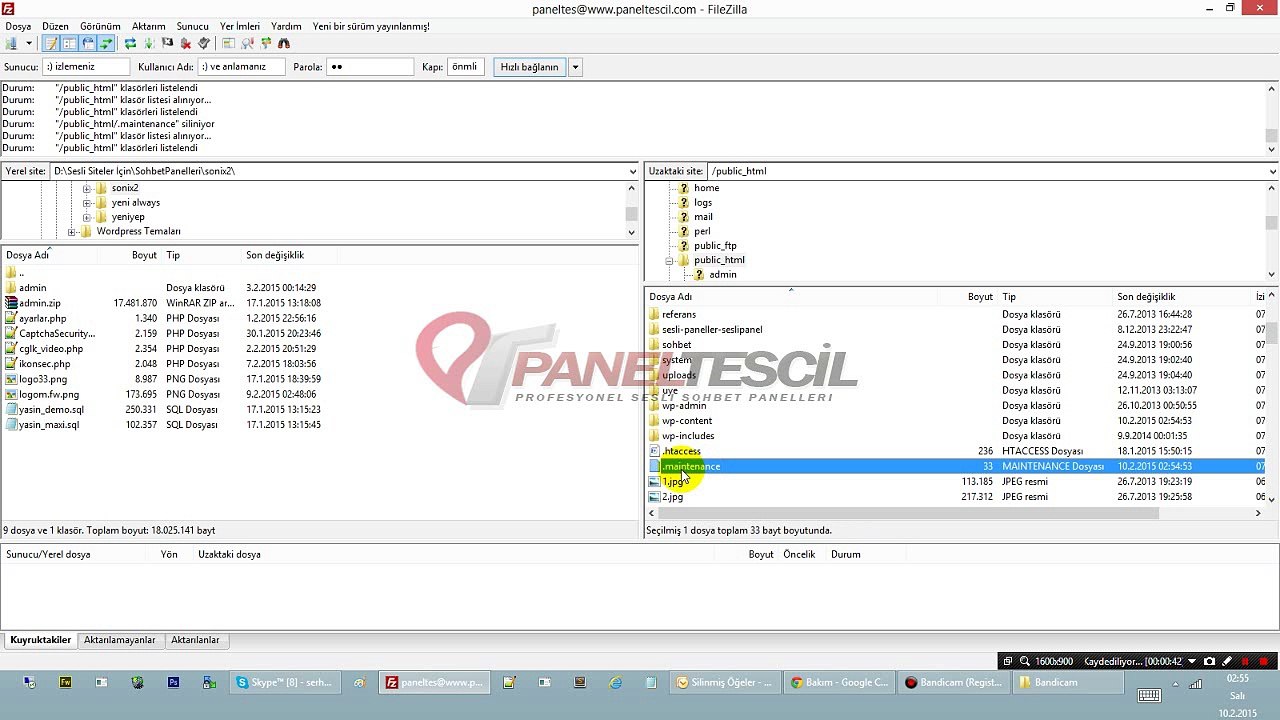Toggle transfer queue display

[106, 43]
